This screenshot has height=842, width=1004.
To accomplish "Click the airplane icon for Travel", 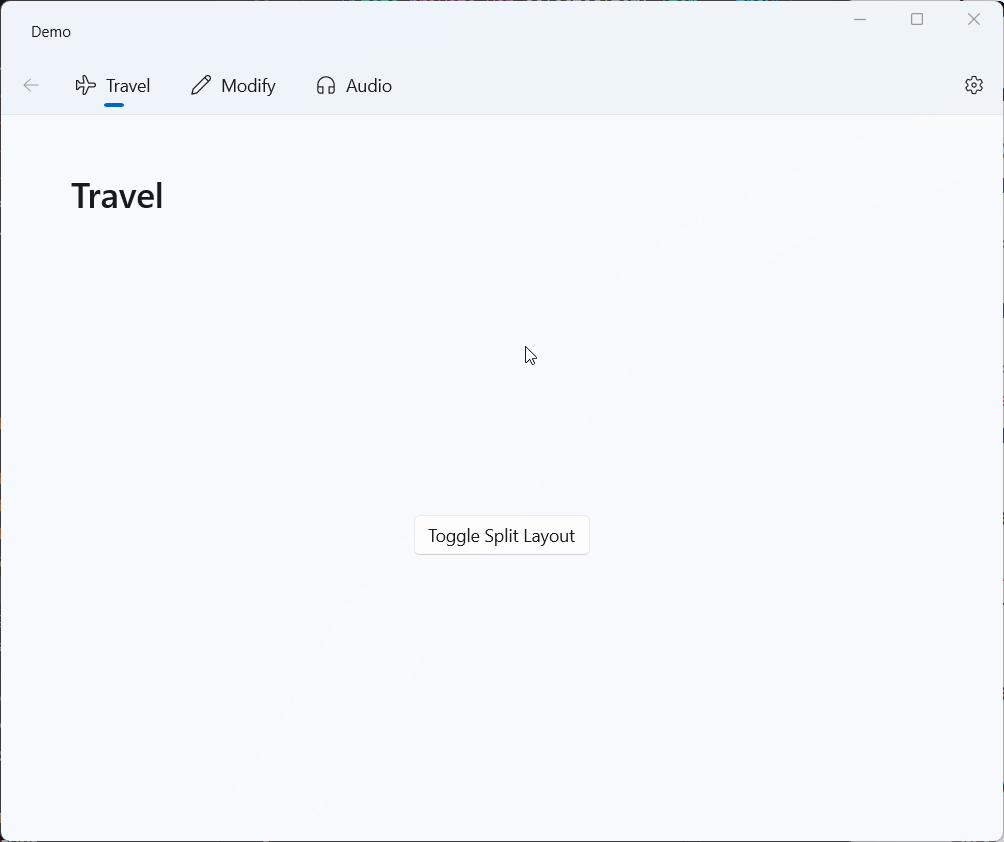I will pos(86,86).
